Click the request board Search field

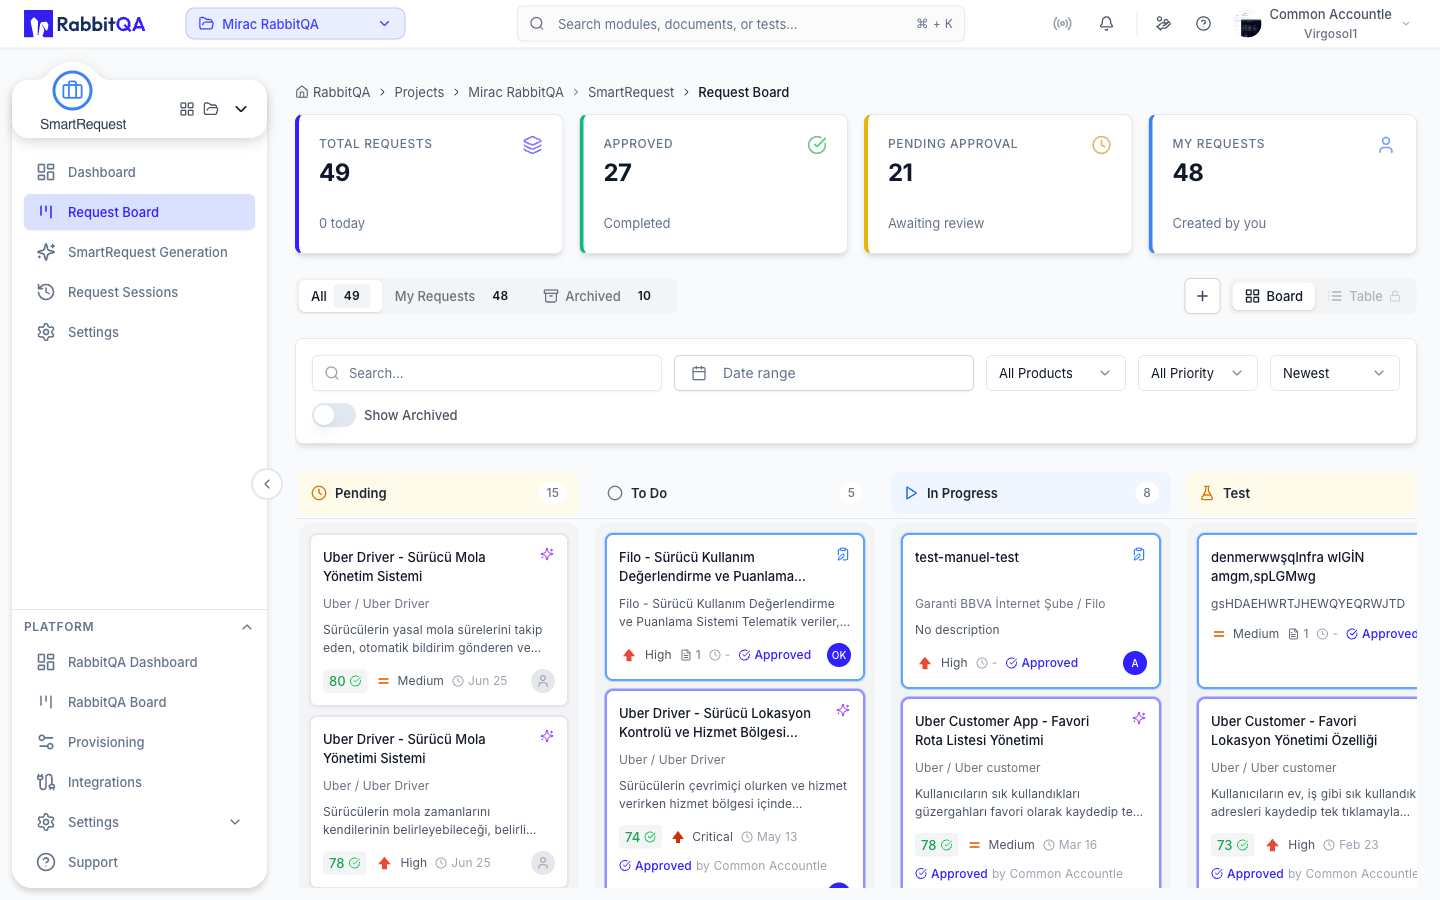pos(487,373)
